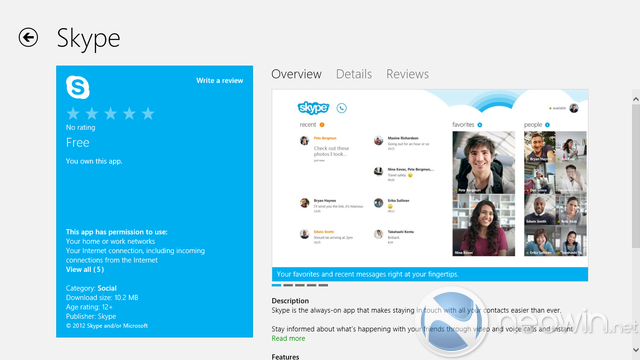Select the fifth rating star

coord(148,113)
